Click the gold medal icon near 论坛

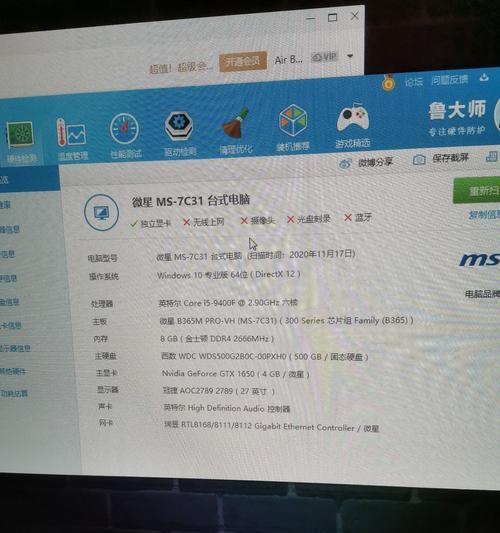coord(389,83)
